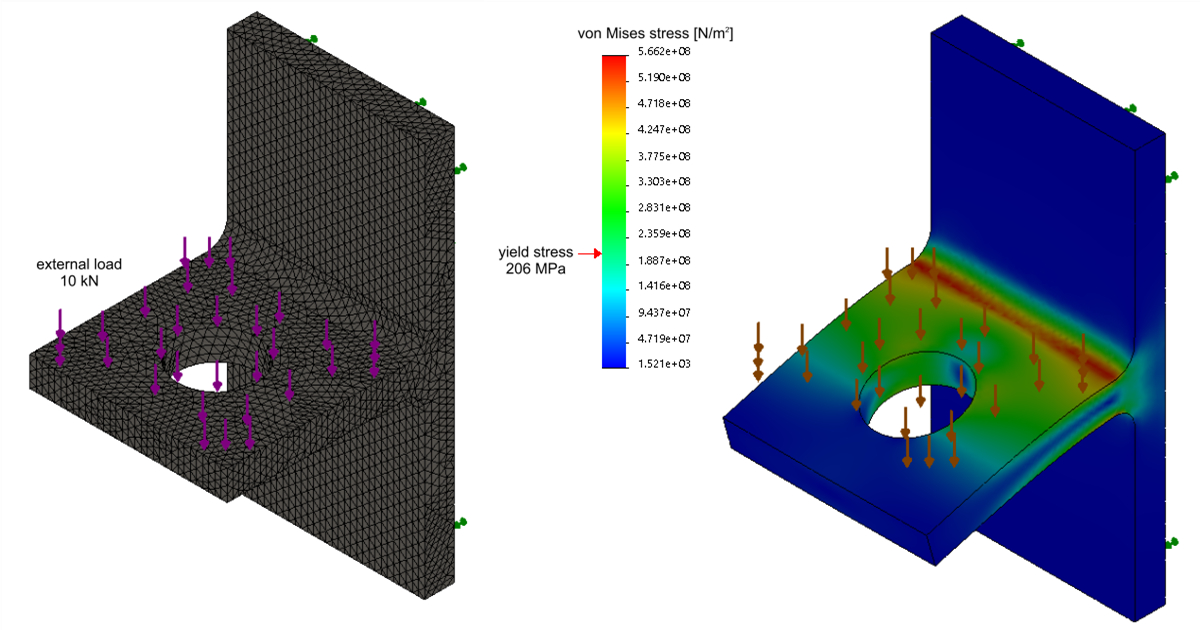Click the von Mises stress legend title
The image size is (1200, 630).
[656, 34]
